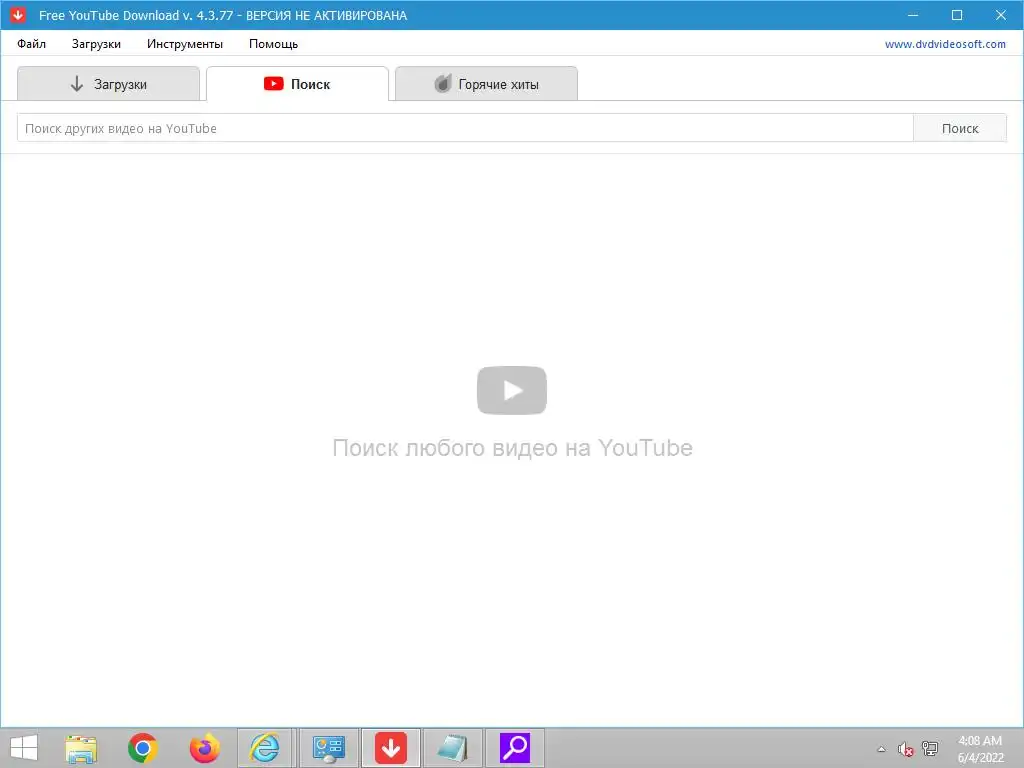This screenshot has height=768, width=1024.
Task: Maximize the Free YouTube Download window
Action: tap(957, 15)
